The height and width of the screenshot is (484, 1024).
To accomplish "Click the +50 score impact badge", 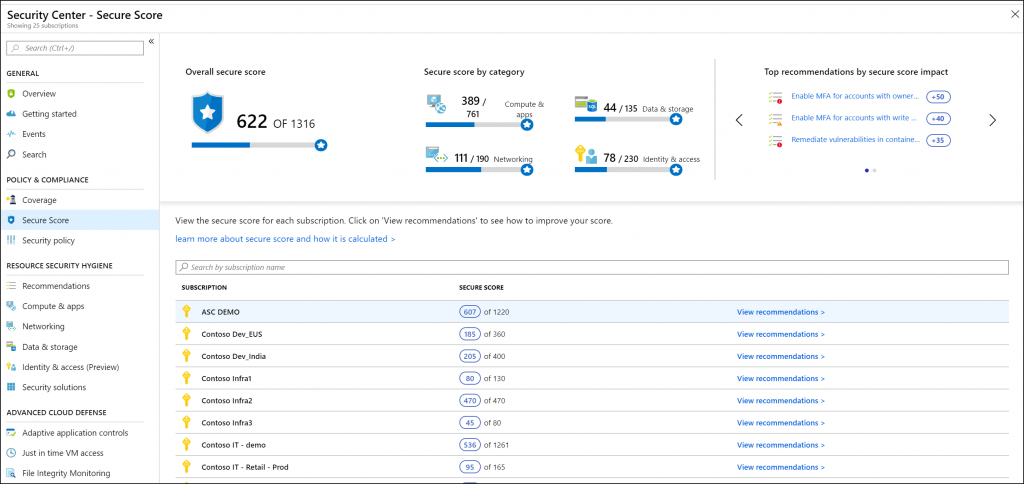I will click(938, 97).
